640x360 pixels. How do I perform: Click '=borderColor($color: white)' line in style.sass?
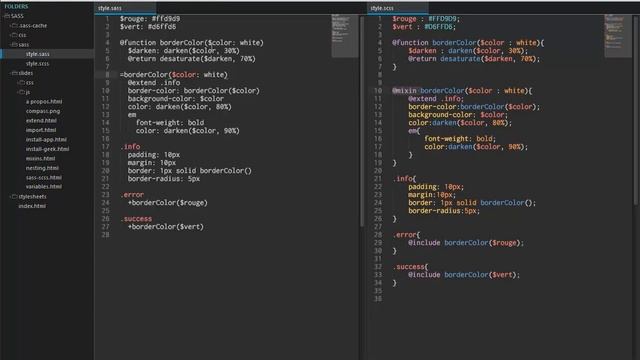173,75
